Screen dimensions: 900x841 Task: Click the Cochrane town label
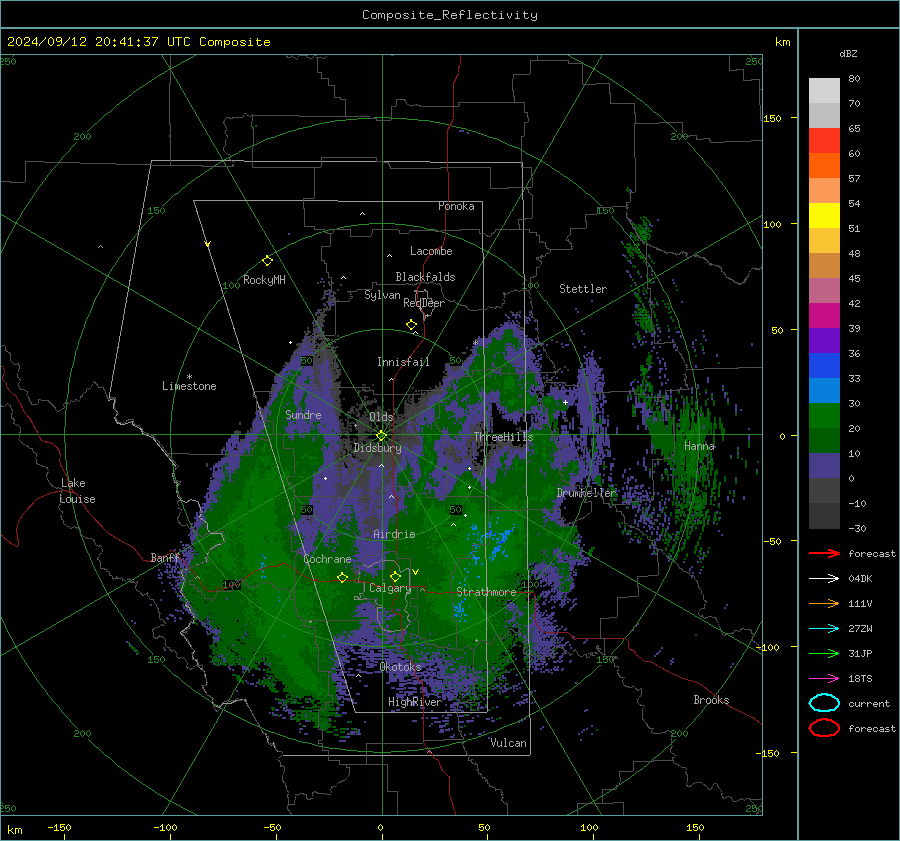click(327, 559)
